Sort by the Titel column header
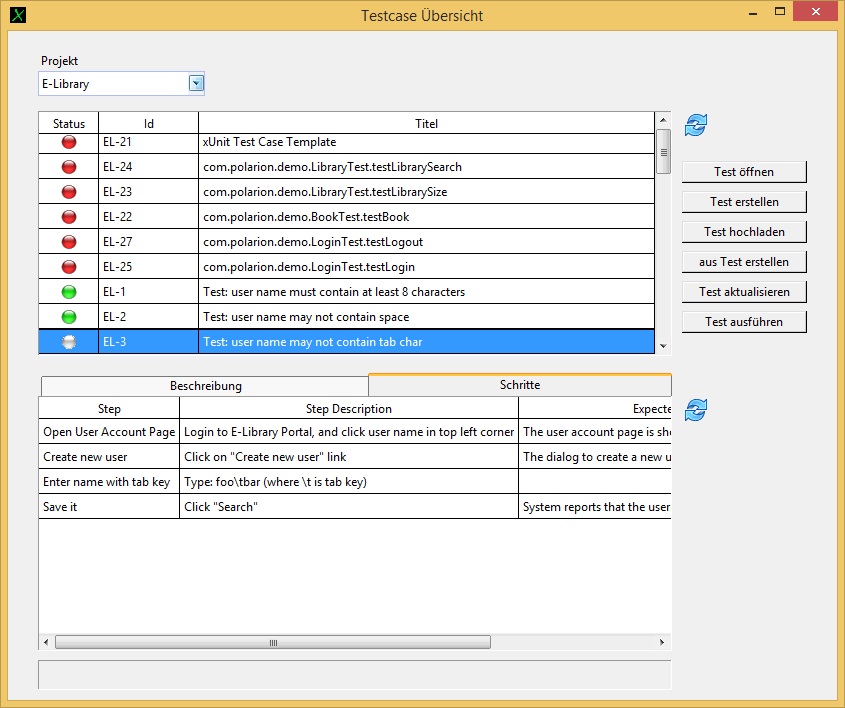Viewport: 845px width, 708px height. 427,124
